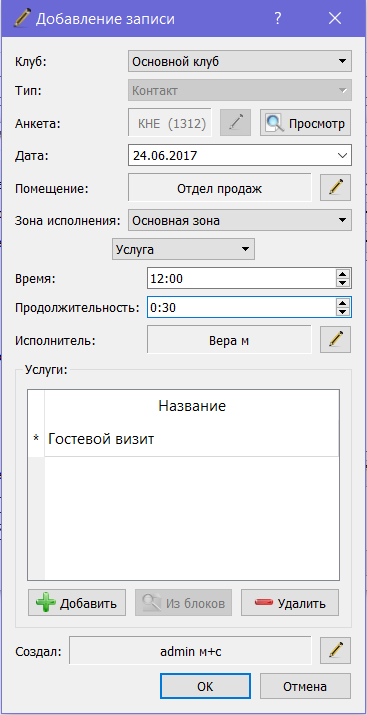Click the Добавить button with the plus icon
The image size is (367, 715).
pos(77,603)
